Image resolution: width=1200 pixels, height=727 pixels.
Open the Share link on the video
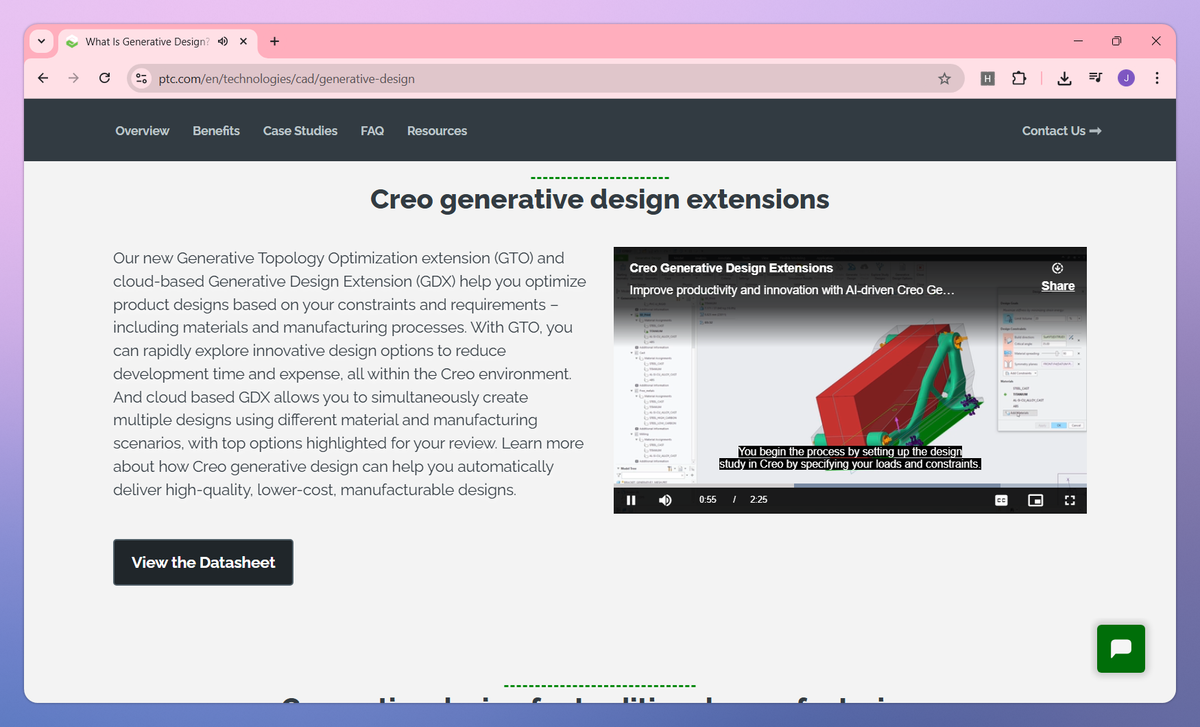click(x=1057, y=286)
